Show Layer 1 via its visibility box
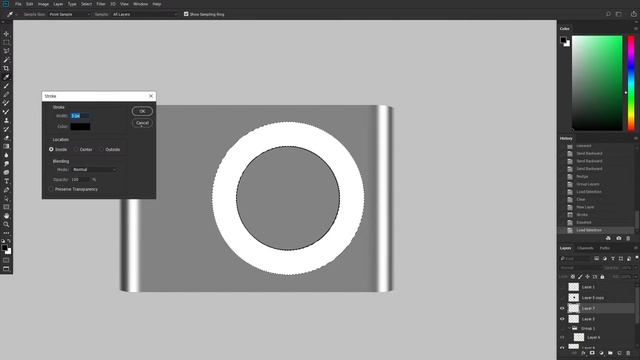Screen dimensions: 640x360 562,287
